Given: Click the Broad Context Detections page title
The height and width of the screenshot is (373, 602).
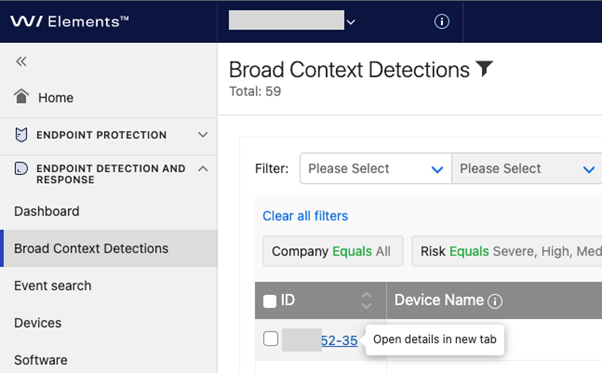Looking at the screenshot, I should tap(349, 70).
